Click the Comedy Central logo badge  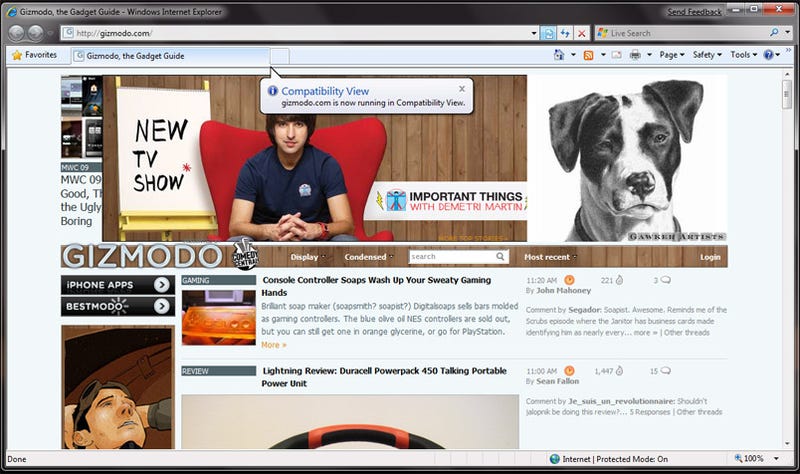tap(245, 254)
